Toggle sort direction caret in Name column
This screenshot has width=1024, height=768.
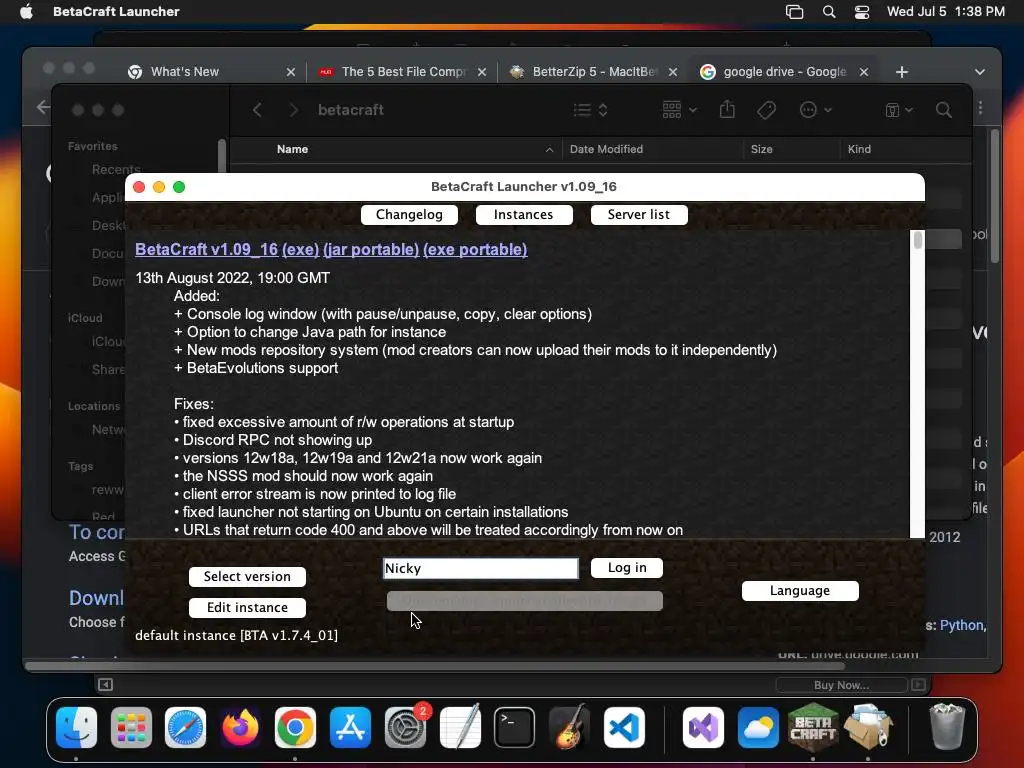[549, 150]
